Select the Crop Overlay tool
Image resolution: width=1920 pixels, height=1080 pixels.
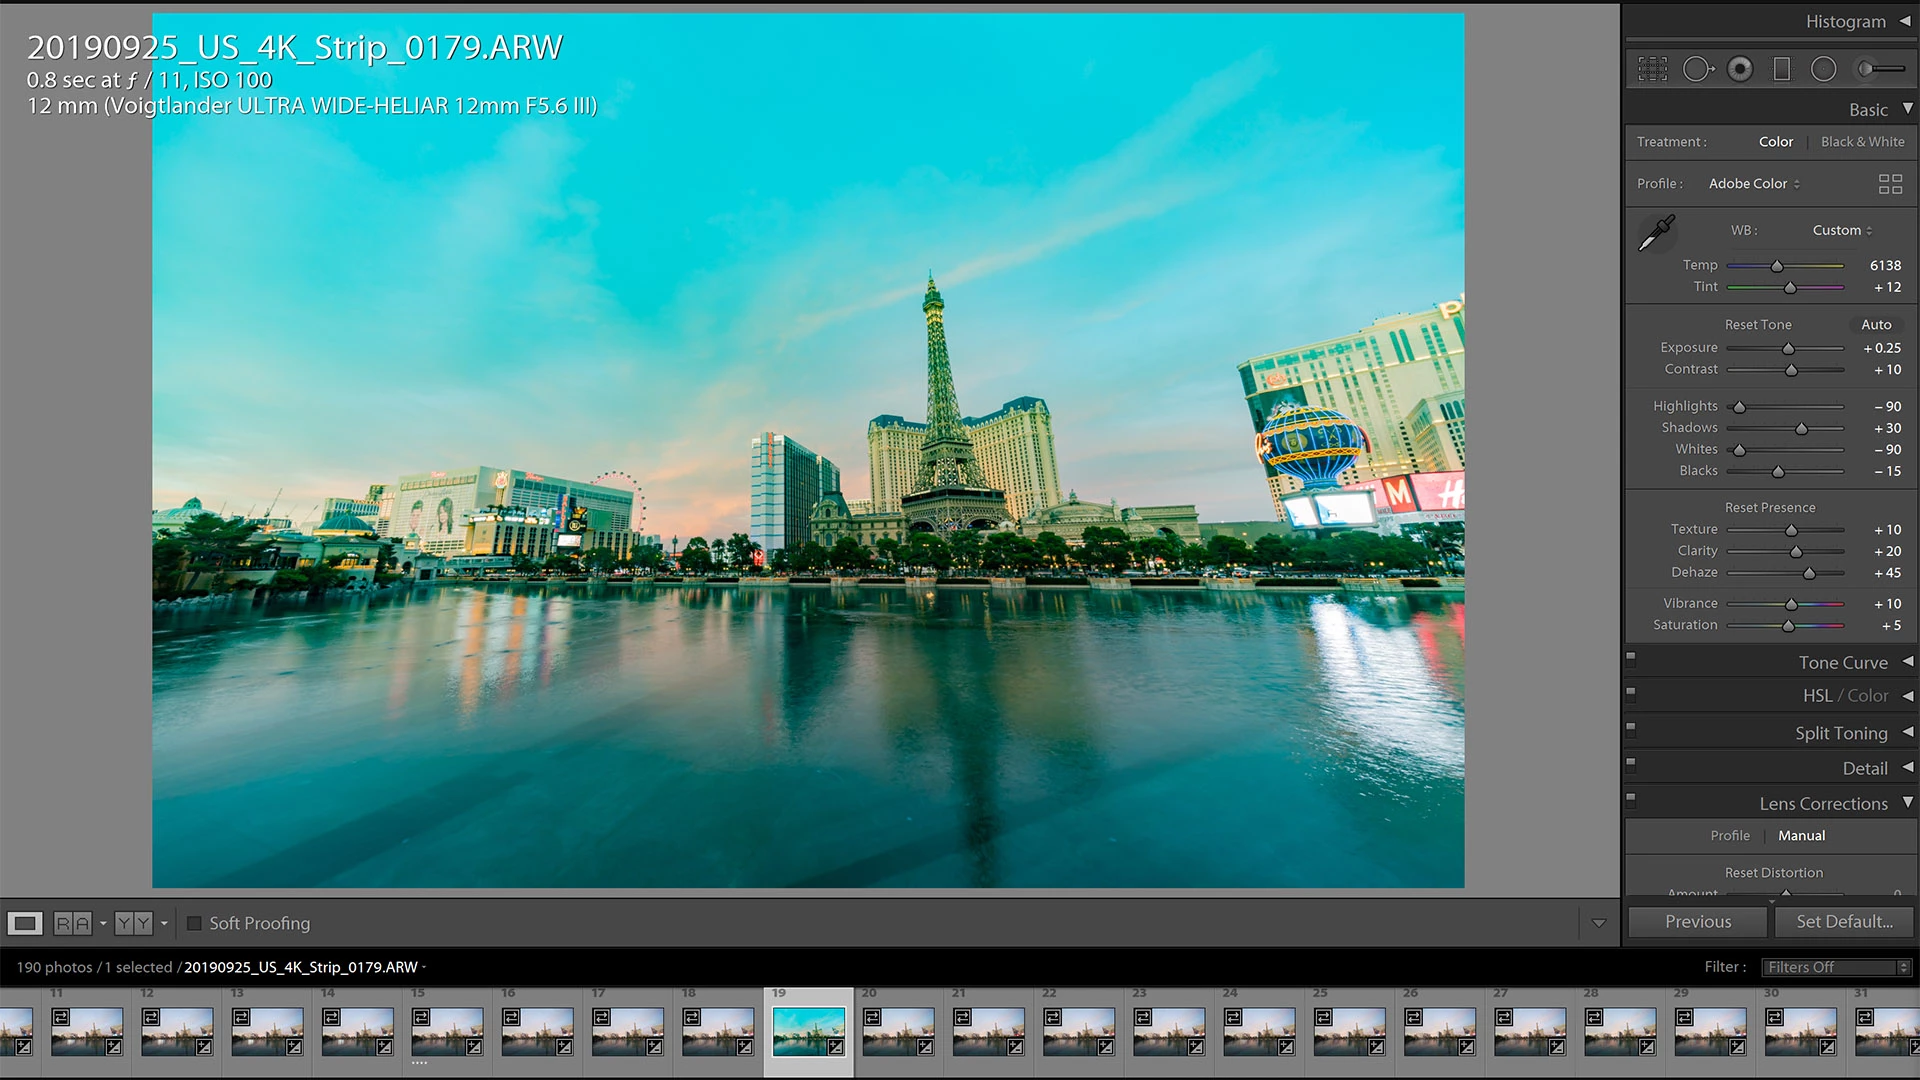tap(1652, 69)
